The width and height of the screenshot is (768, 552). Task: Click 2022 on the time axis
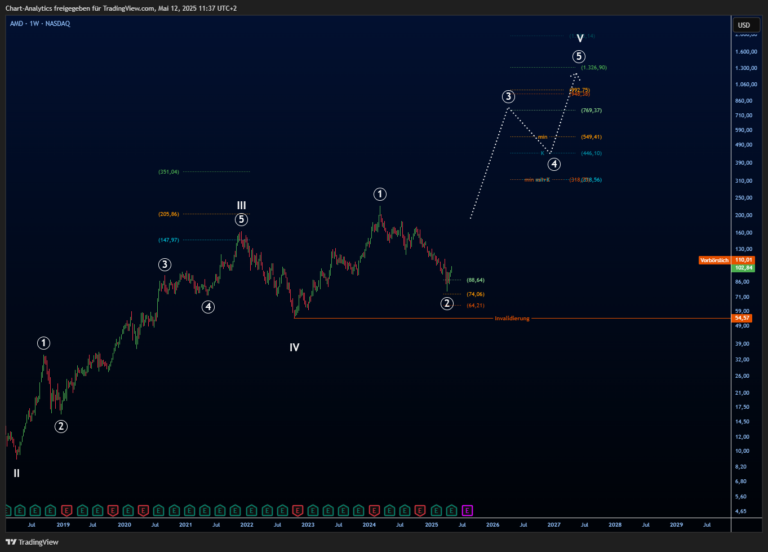247,525
